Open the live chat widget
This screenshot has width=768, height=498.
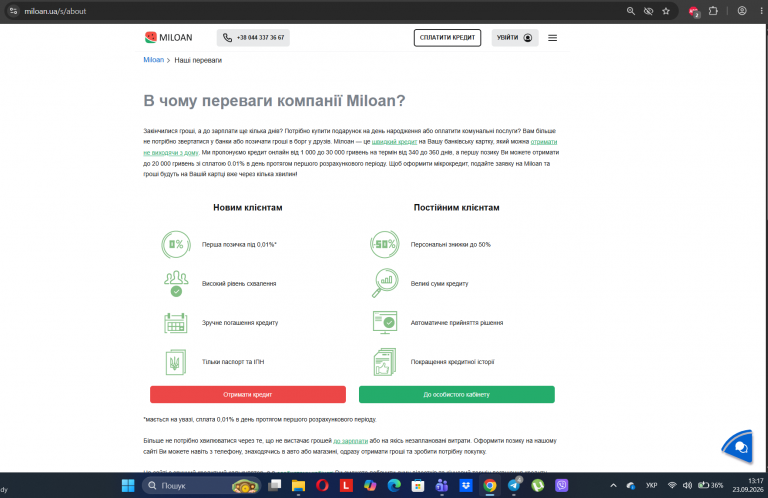[739, 446]
